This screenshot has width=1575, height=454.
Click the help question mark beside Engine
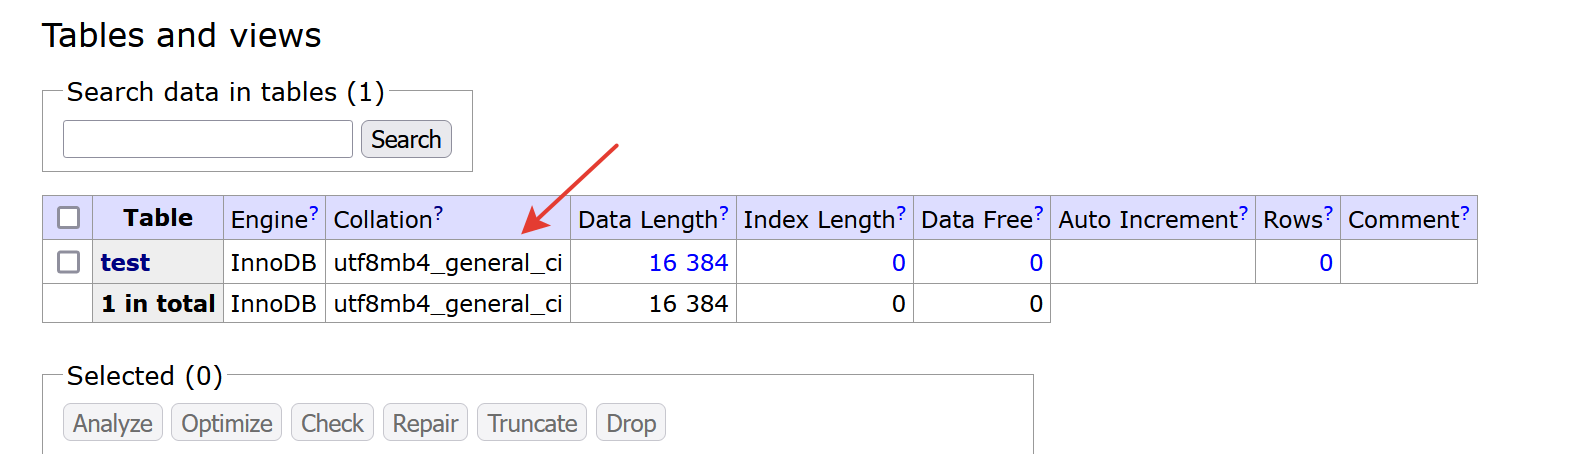tap(313, 213)
